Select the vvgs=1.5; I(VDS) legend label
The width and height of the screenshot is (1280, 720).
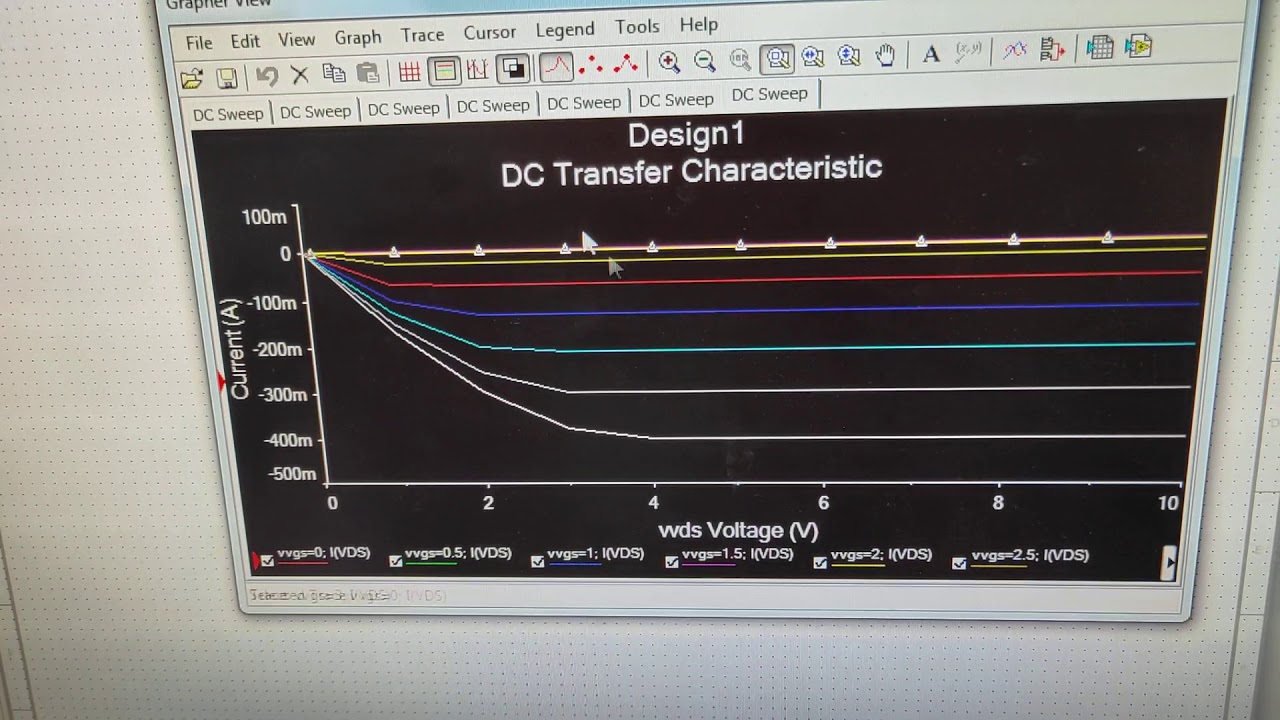point(737,554)
